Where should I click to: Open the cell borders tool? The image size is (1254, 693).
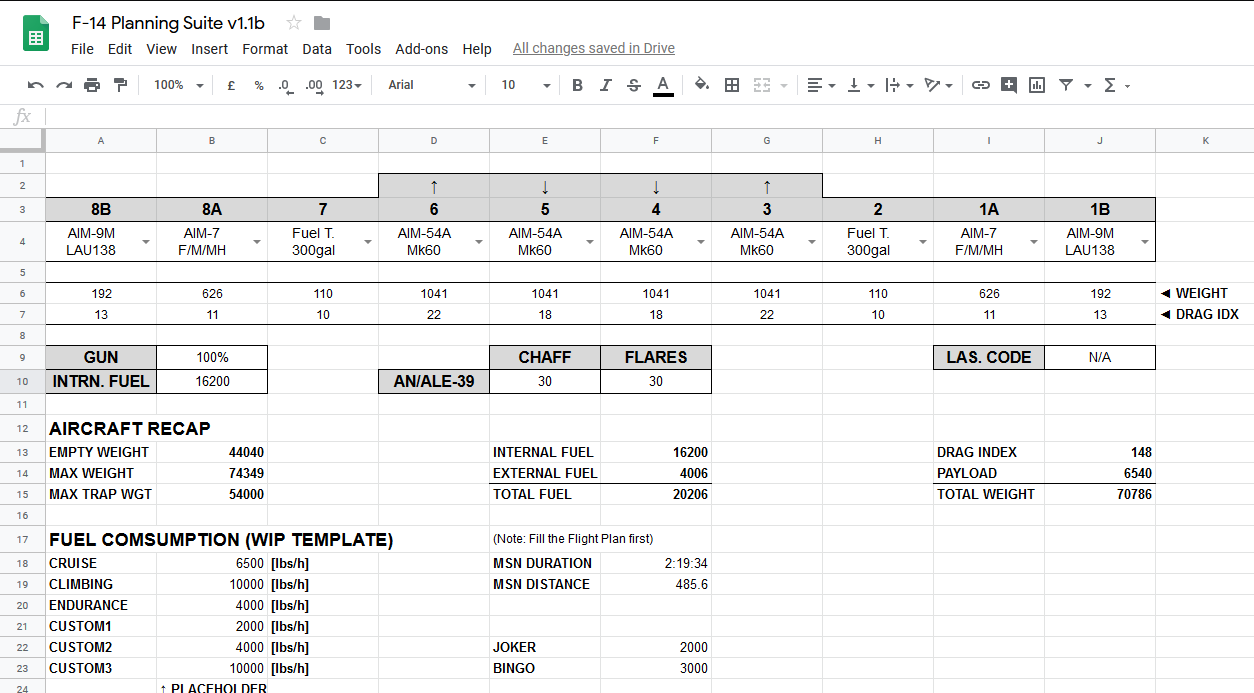pyautogui.click(x=732, y=86)
